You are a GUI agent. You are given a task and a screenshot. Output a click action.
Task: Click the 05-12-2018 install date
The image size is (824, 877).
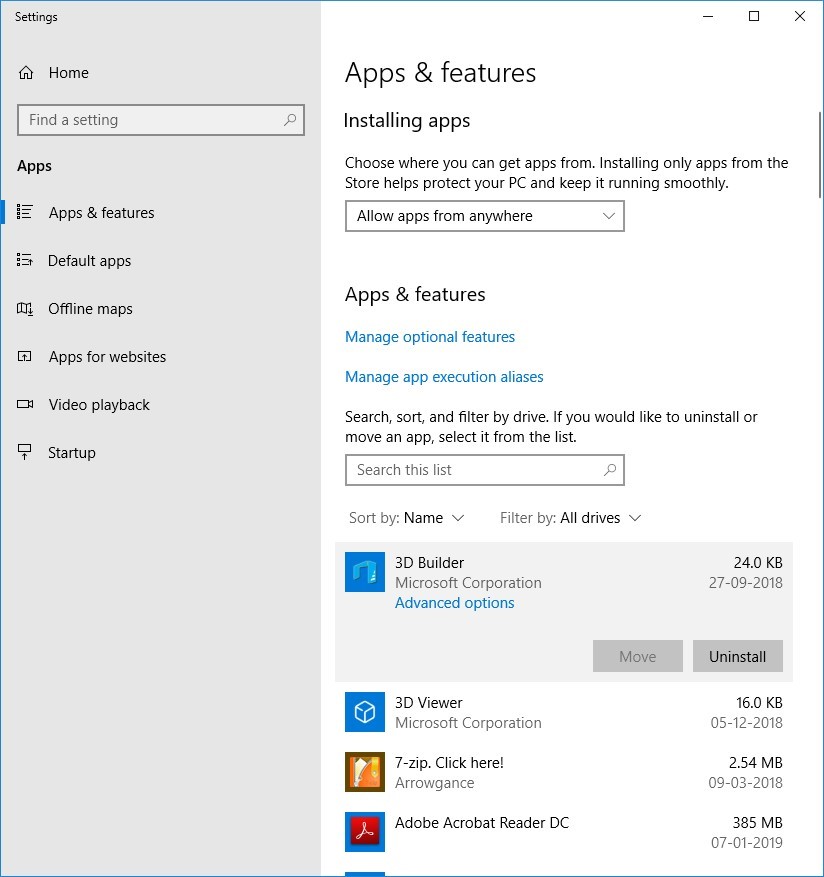click(x=746, y=723)
